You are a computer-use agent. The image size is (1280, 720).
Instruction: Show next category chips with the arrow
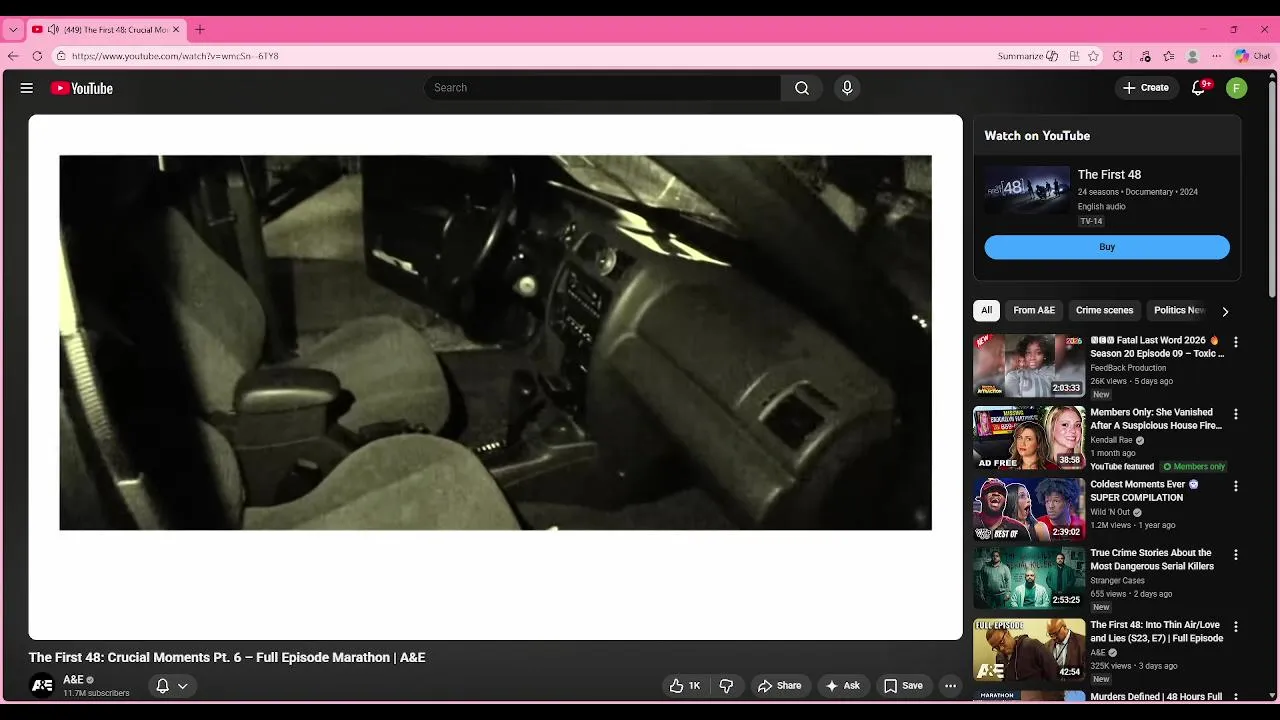[x=1225, y=311]
